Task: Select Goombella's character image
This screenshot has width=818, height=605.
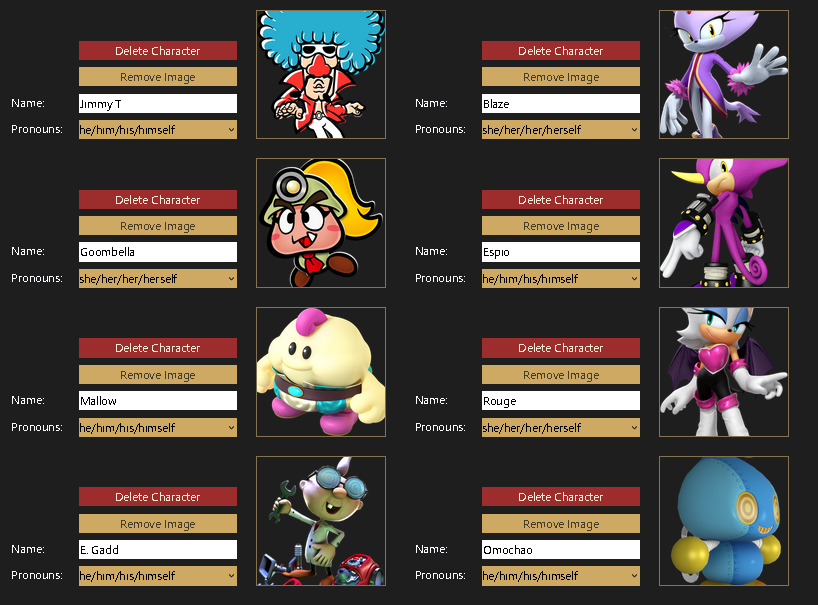Action: click(321, 223)
